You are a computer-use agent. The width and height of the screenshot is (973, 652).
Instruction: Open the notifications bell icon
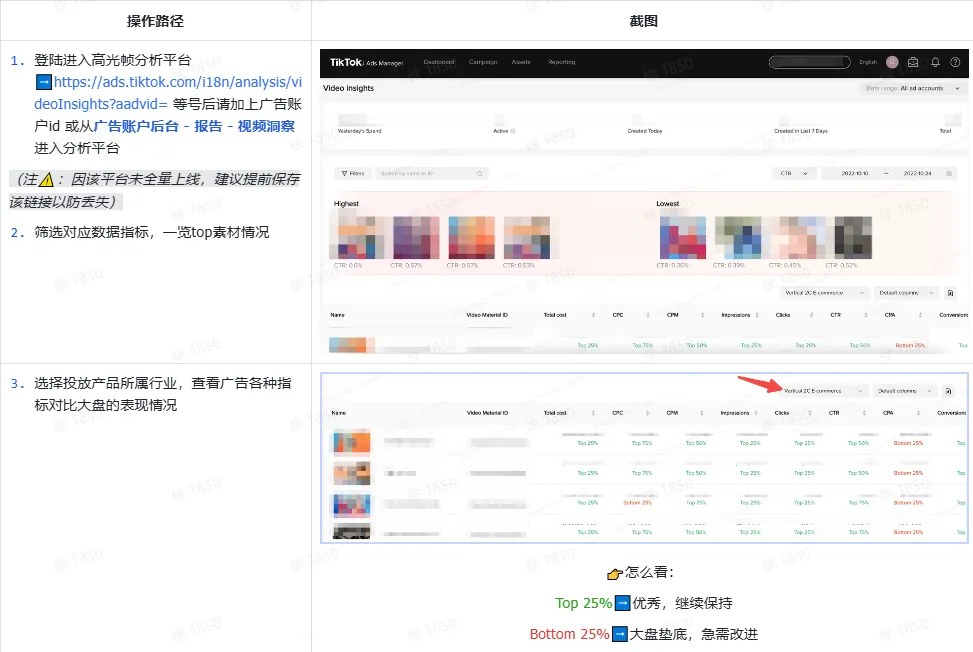(x=935, y=62)
